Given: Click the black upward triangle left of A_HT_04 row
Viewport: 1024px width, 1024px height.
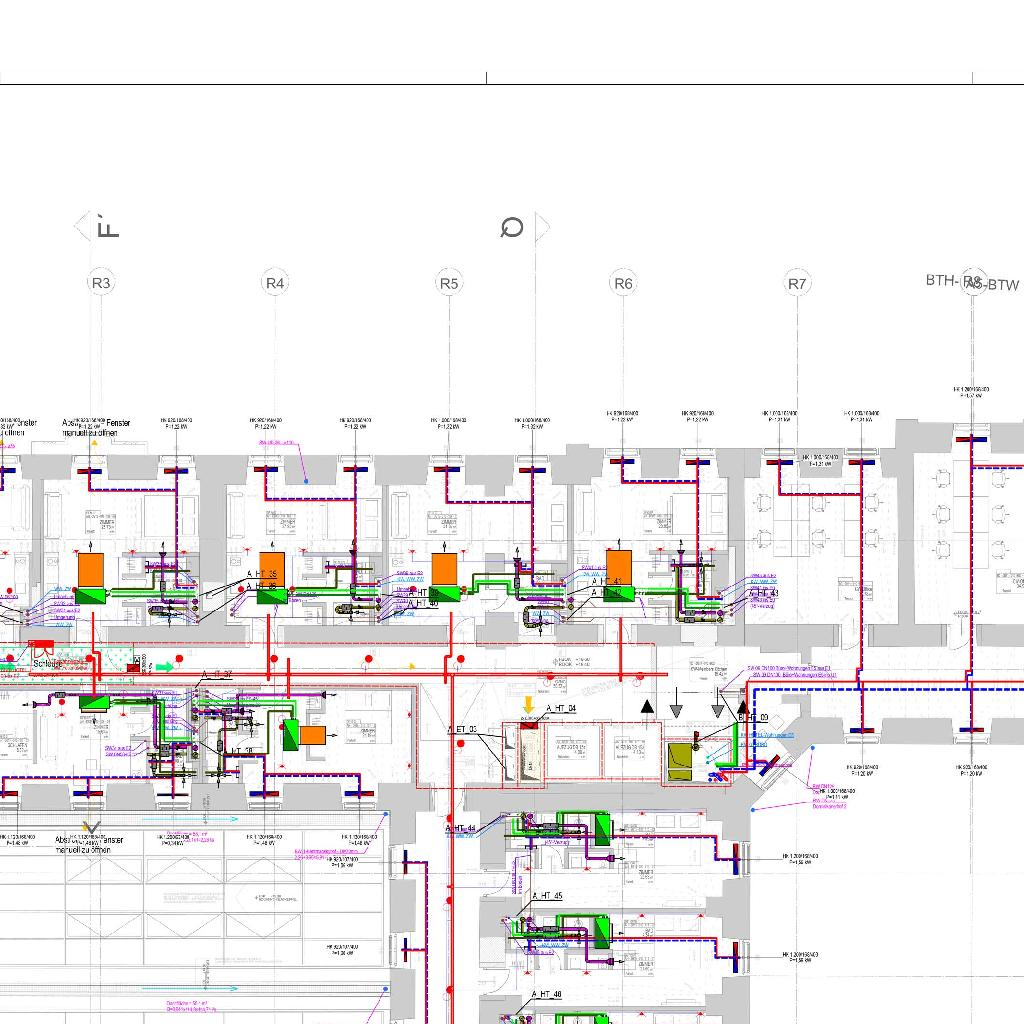Looking at the screenshot, I should pos(648,707).
